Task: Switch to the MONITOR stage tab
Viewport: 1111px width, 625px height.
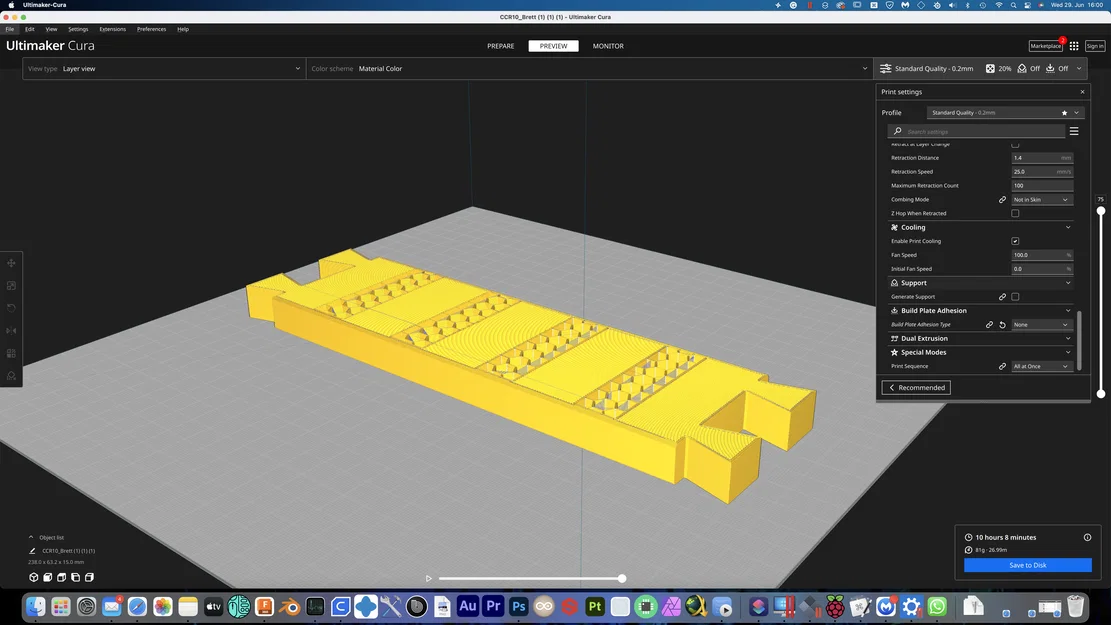Action: point(608,46)
